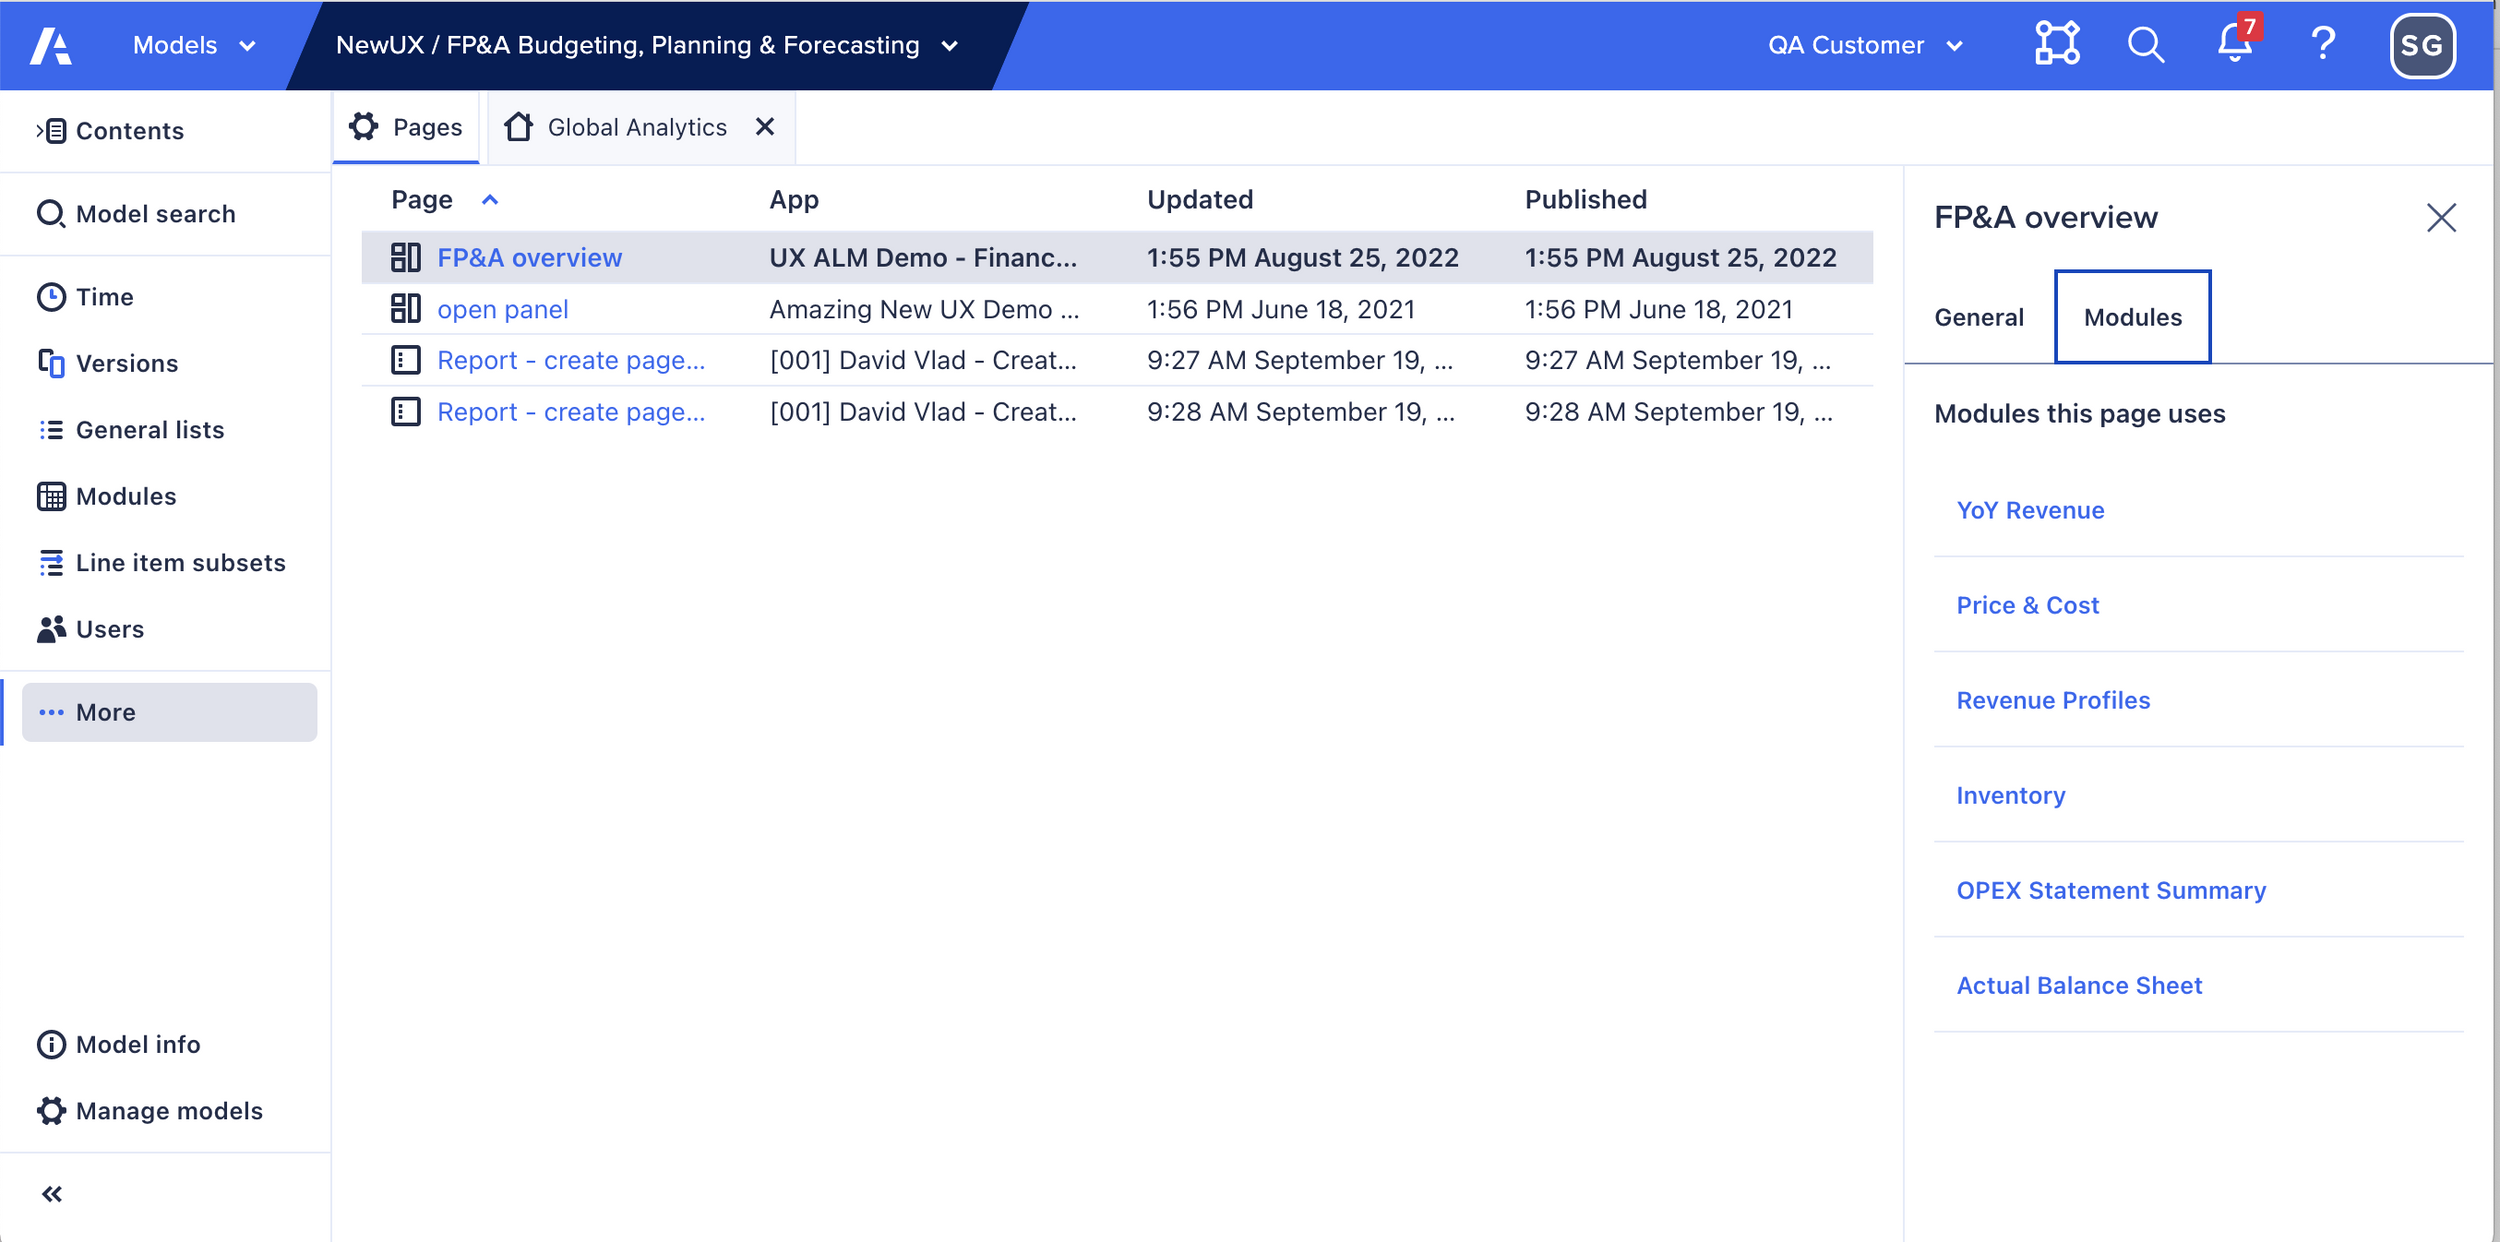
Task: Click the Versions icon
Action: tap(51, 363)
